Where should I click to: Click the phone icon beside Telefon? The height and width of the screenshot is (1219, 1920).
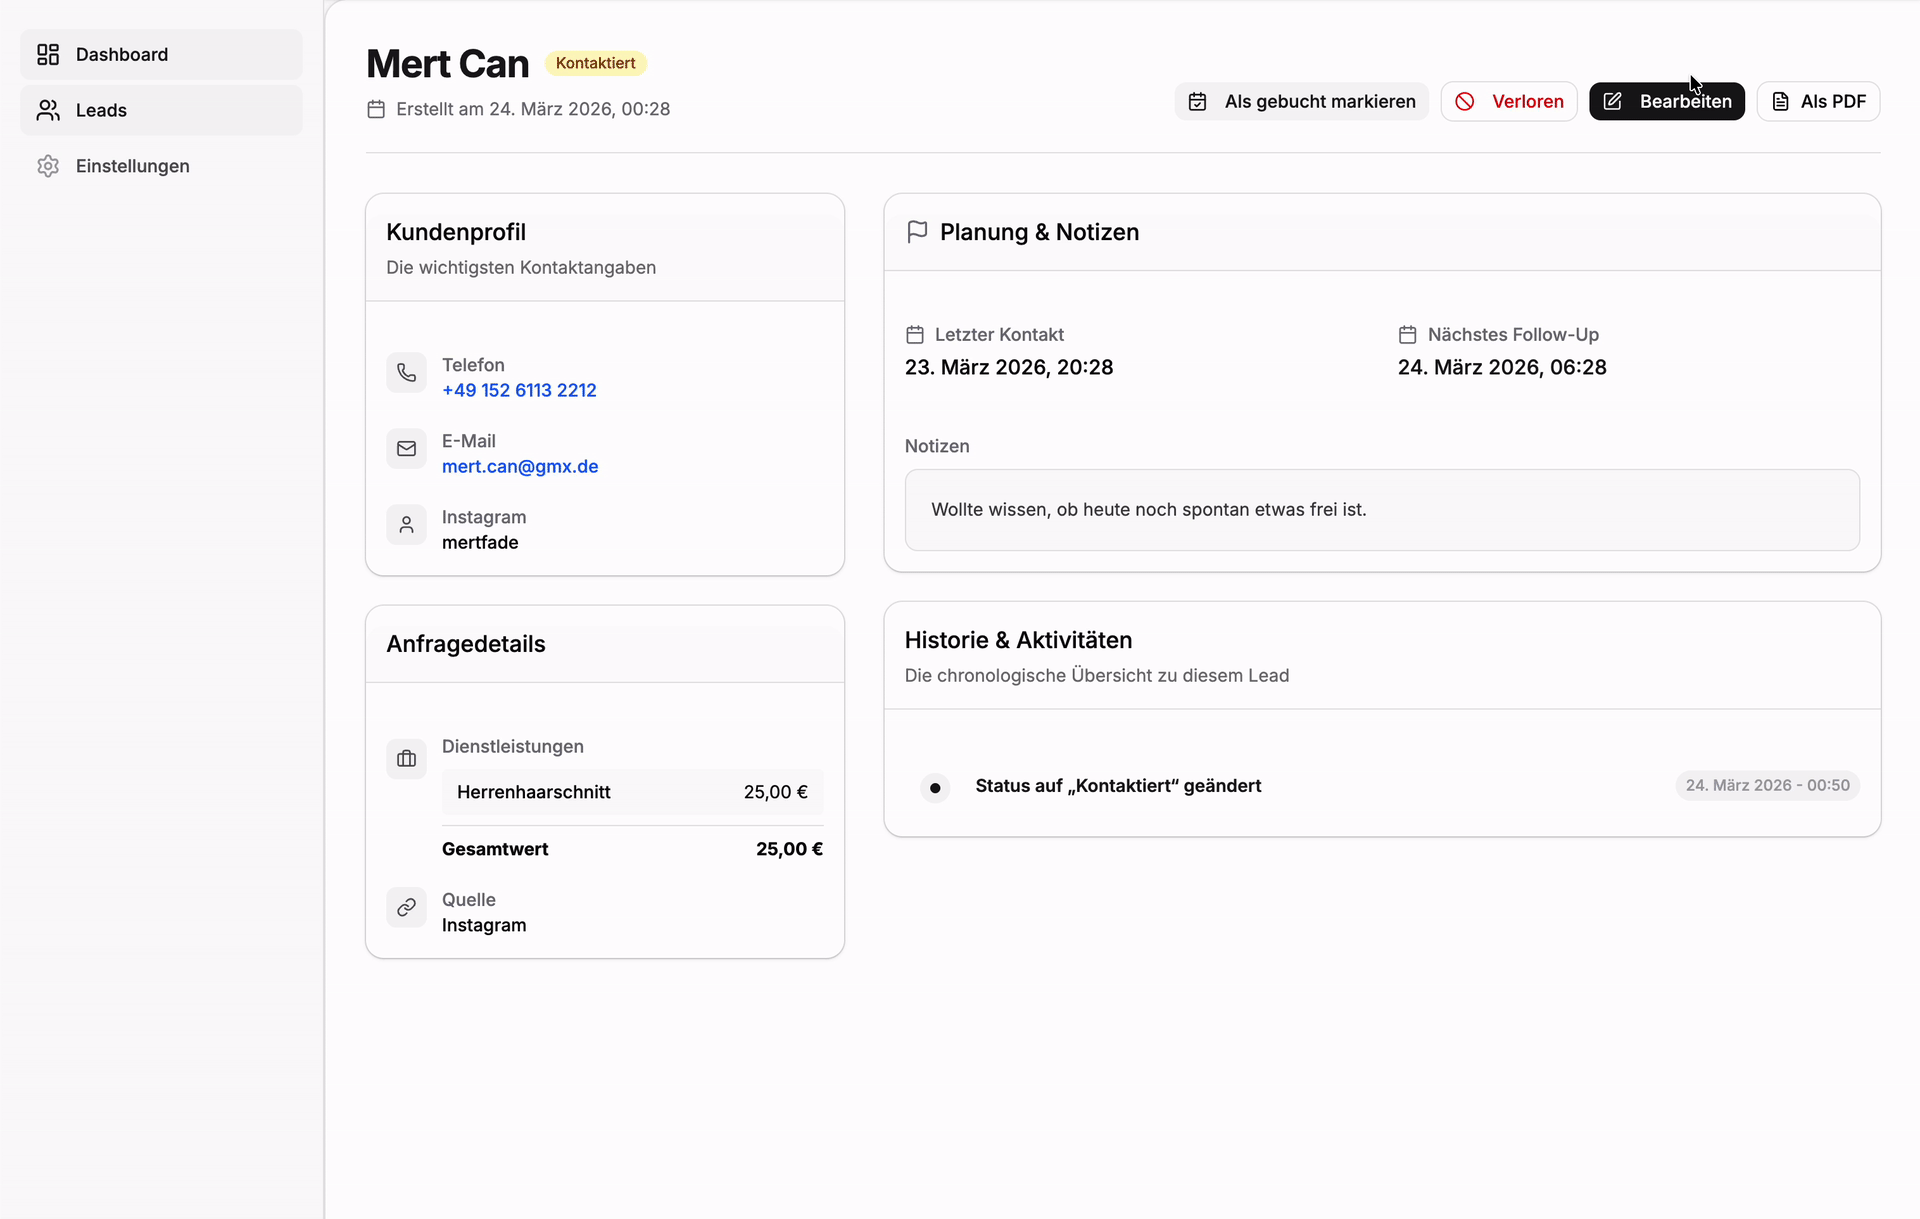[x=406, y=373]
